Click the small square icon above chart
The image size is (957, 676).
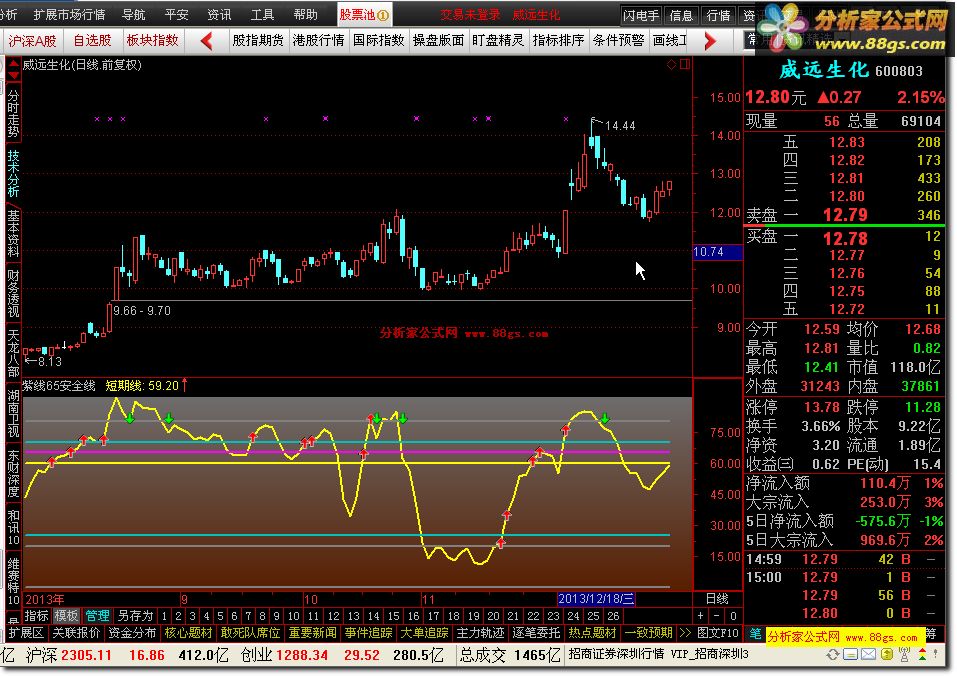[x=685, y=64]
